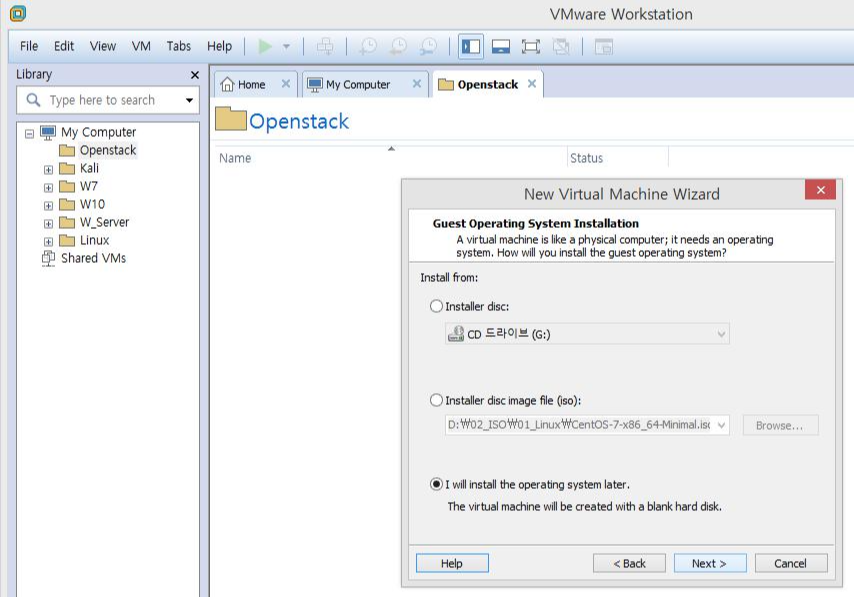Viewport: 854px width, 597px height.
Task: Click the Take Snapshot toolbar icon
Action: click(x=368, y=47)
